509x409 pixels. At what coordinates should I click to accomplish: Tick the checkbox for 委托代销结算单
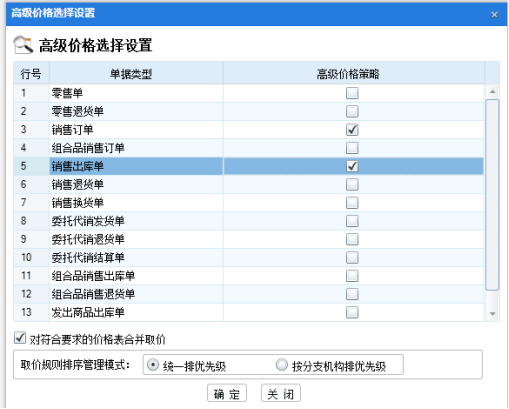click(352, 257)
